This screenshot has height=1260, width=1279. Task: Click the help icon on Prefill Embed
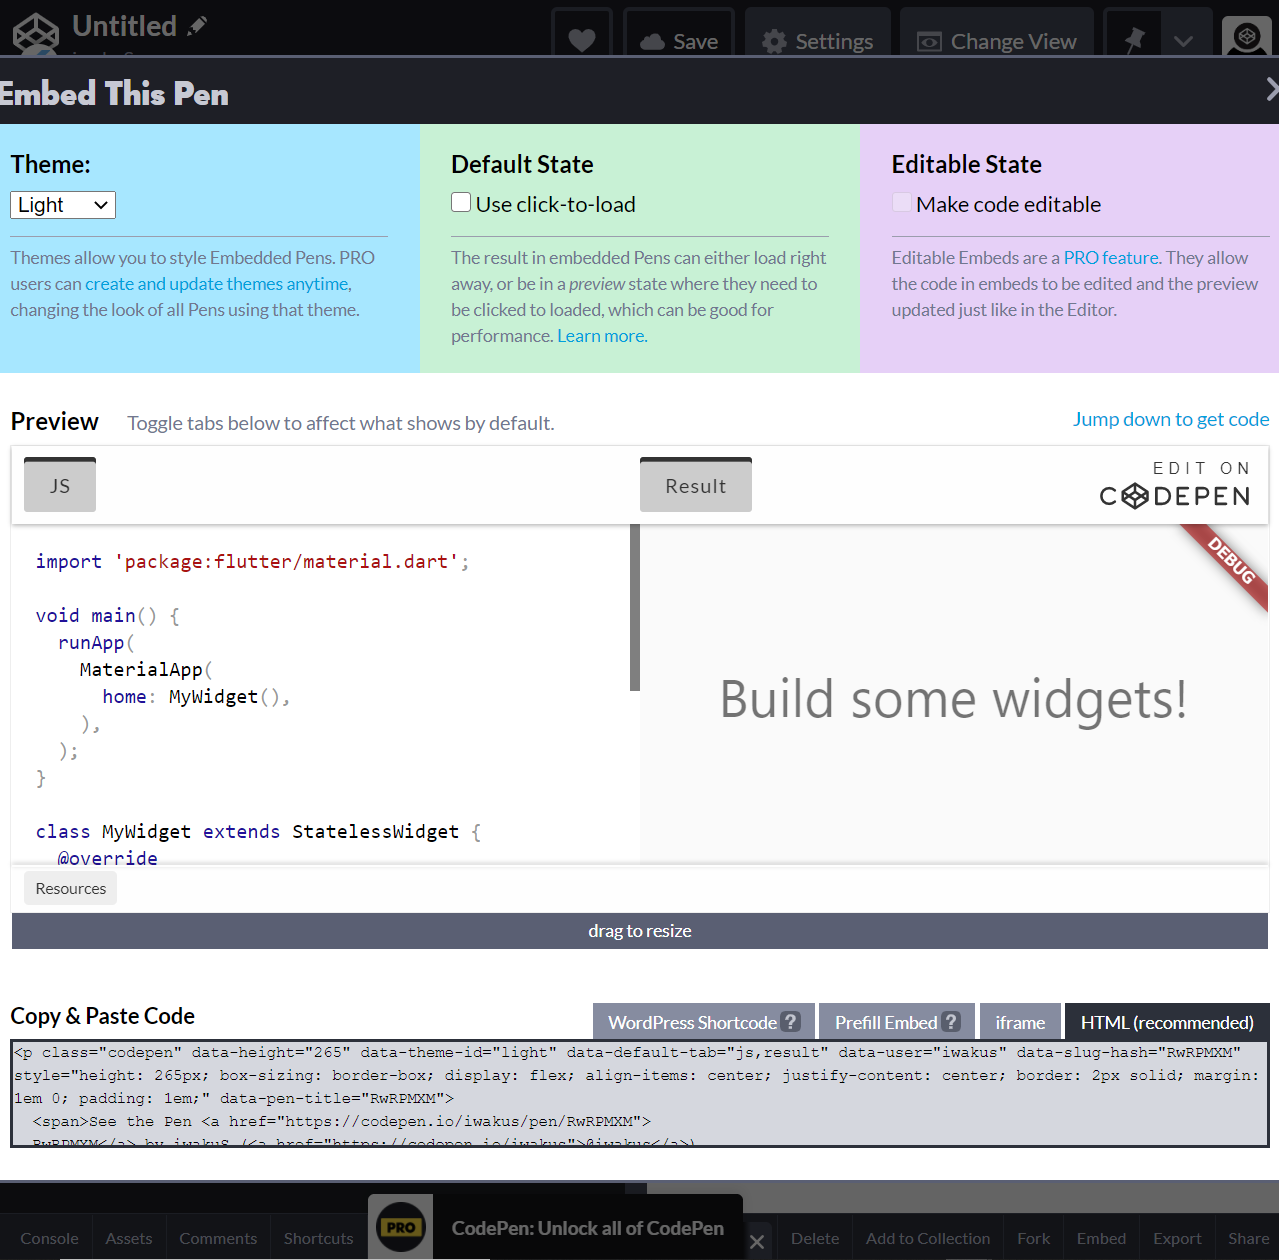[951, 1022]
